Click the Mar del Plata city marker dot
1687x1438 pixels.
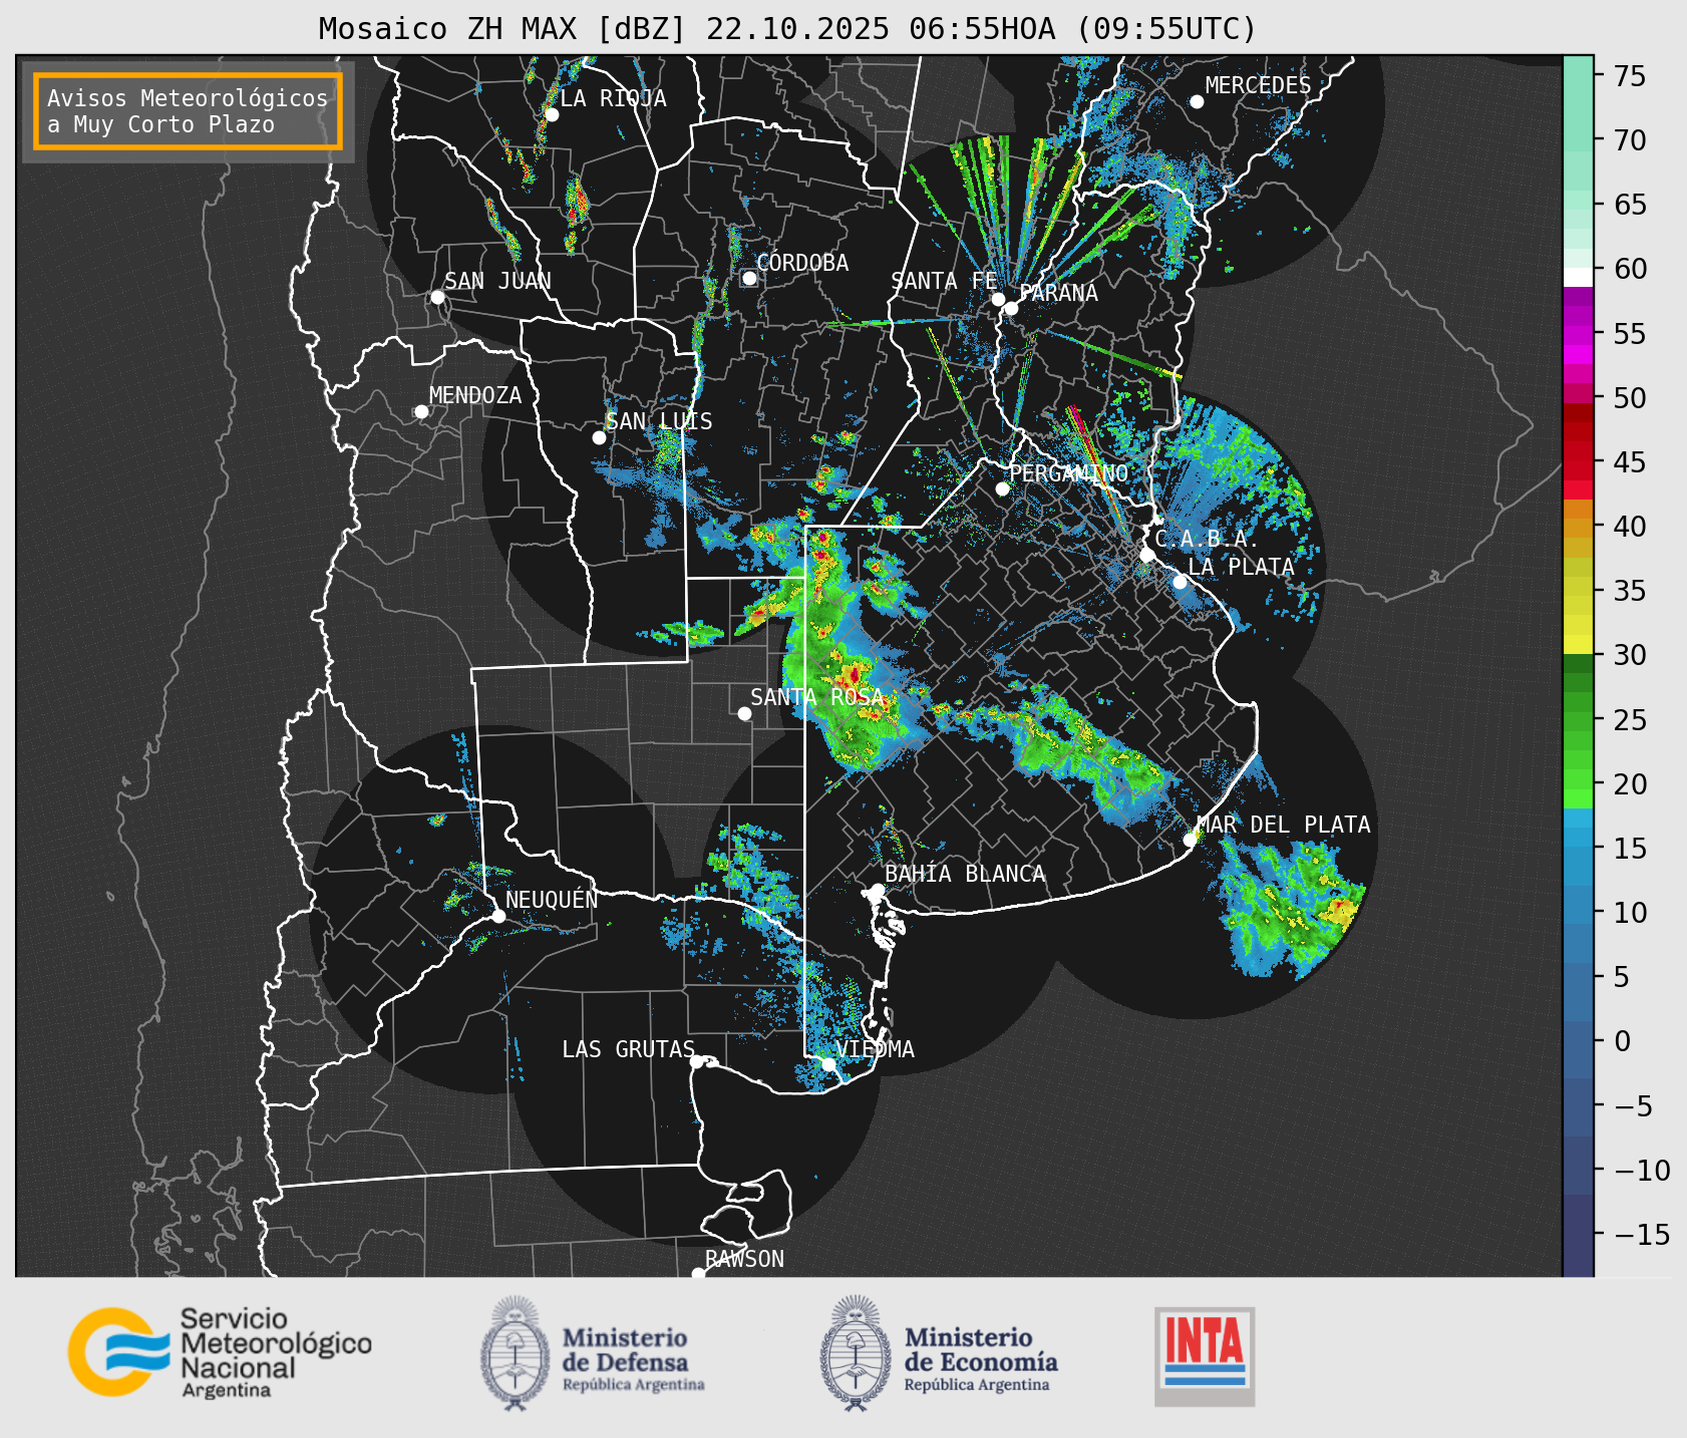point(1190,839)
